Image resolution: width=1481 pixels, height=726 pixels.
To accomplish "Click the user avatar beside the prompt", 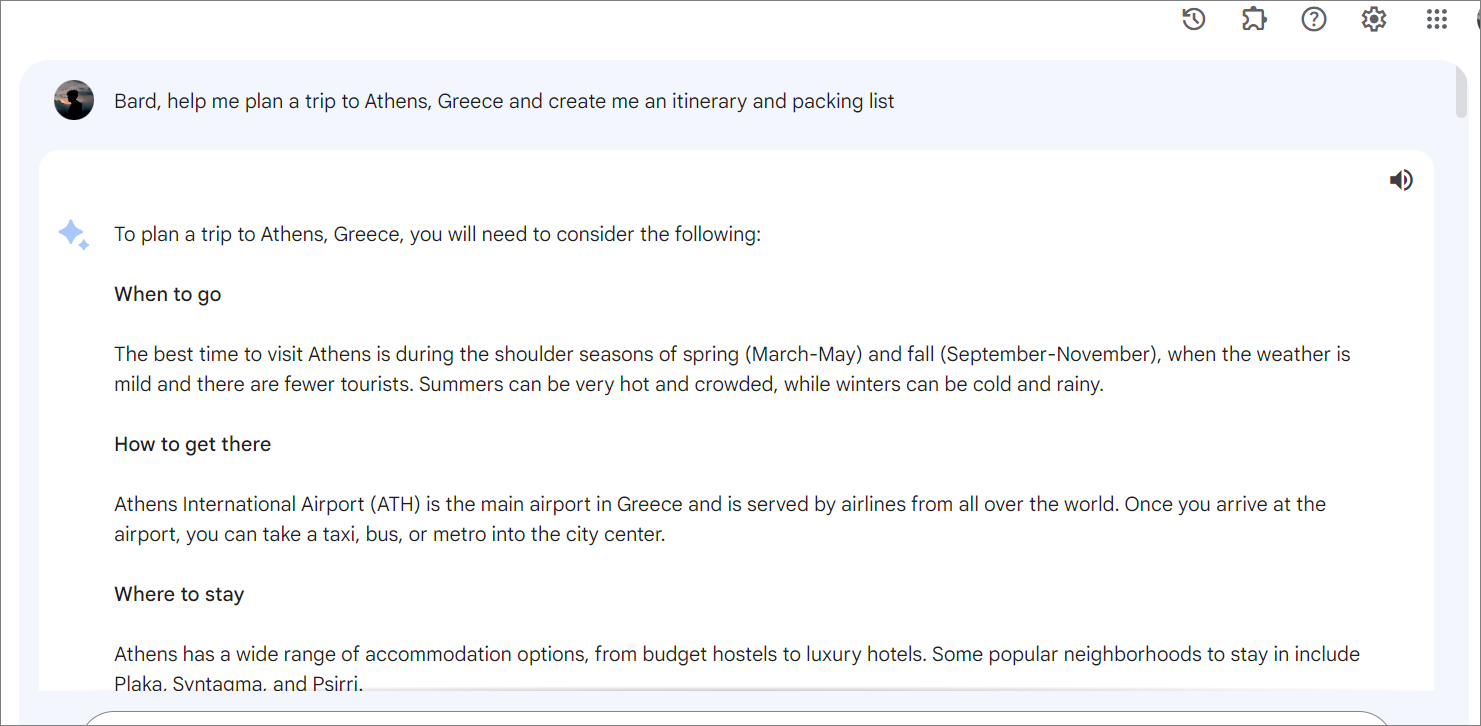I will 74,100.
